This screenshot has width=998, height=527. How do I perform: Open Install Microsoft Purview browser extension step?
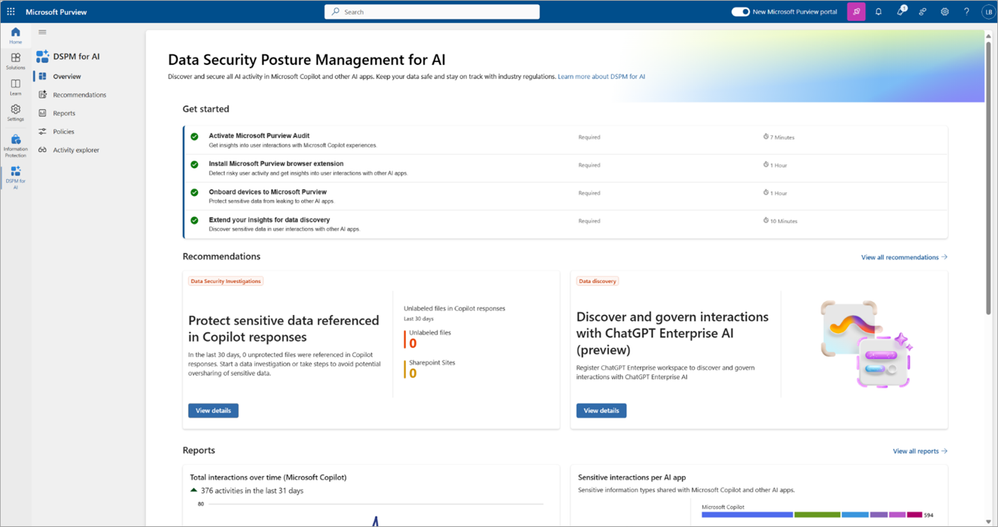pos(566,168)
